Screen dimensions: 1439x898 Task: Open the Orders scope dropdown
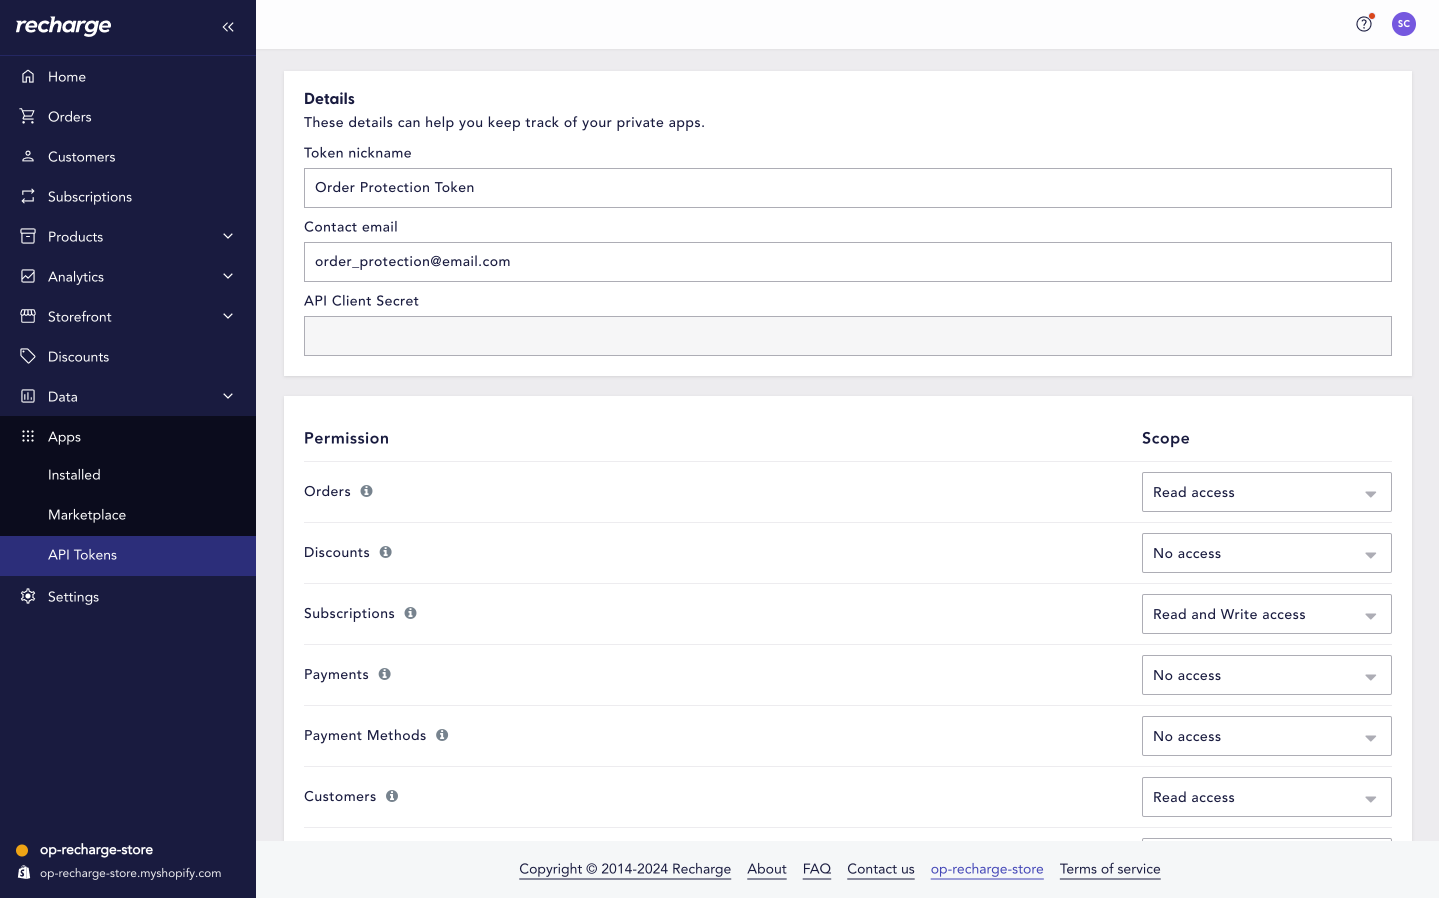[x=1266, y=492]
